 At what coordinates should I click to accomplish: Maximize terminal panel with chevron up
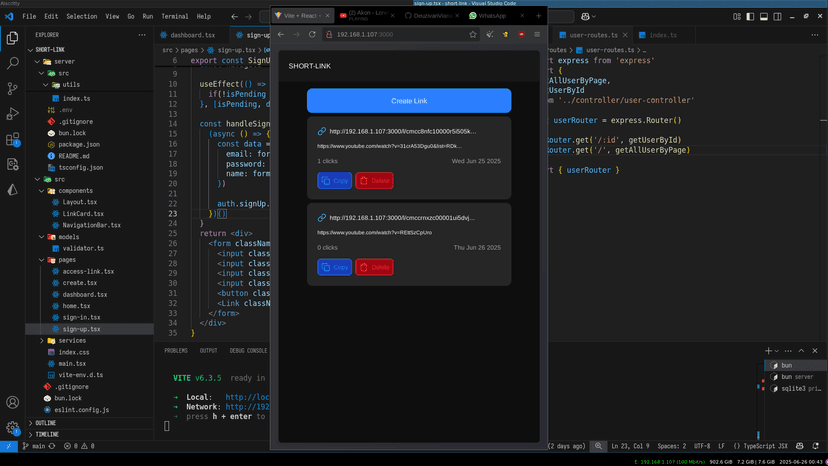click(801, 351)
